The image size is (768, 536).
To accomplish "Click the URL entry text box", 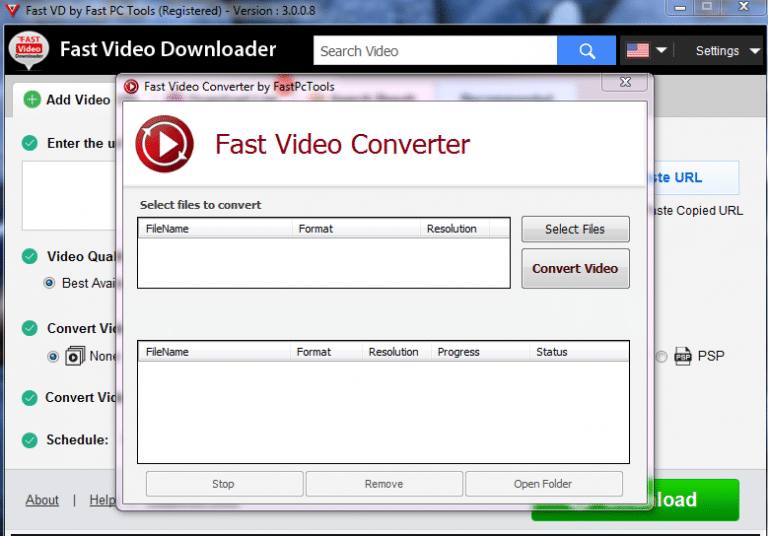I will click(x=69, y=195).
